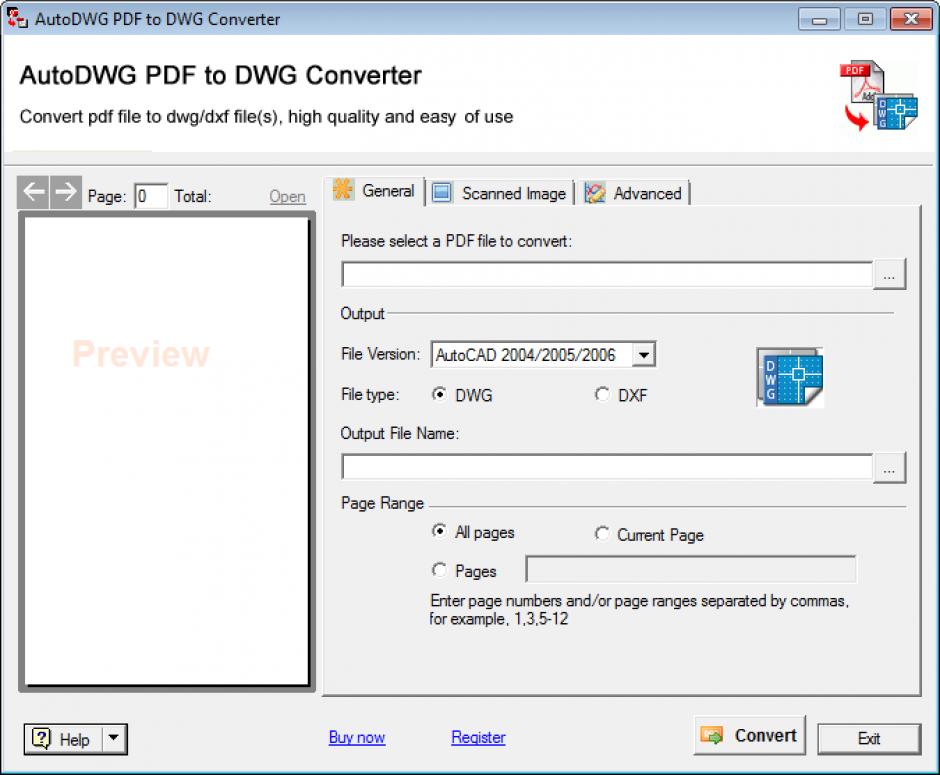Click the question mark Help icon
Viewport: 940px width, 775px height.
pyautogui.click(x=41, y=738)
